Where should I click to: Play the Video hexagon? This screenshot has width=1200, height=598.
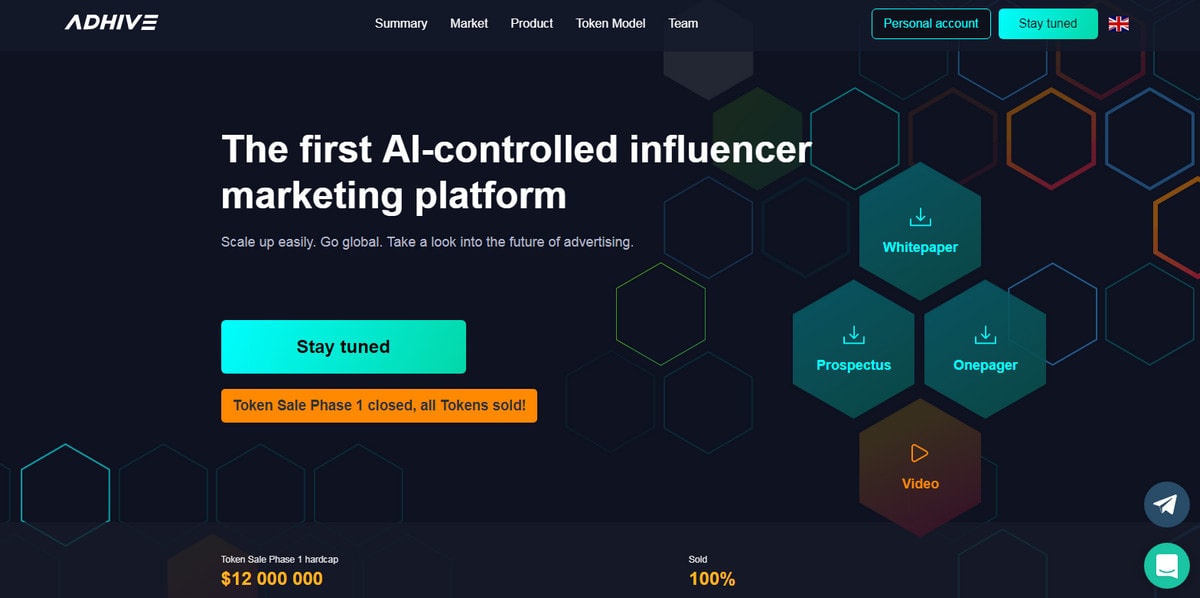920,467
